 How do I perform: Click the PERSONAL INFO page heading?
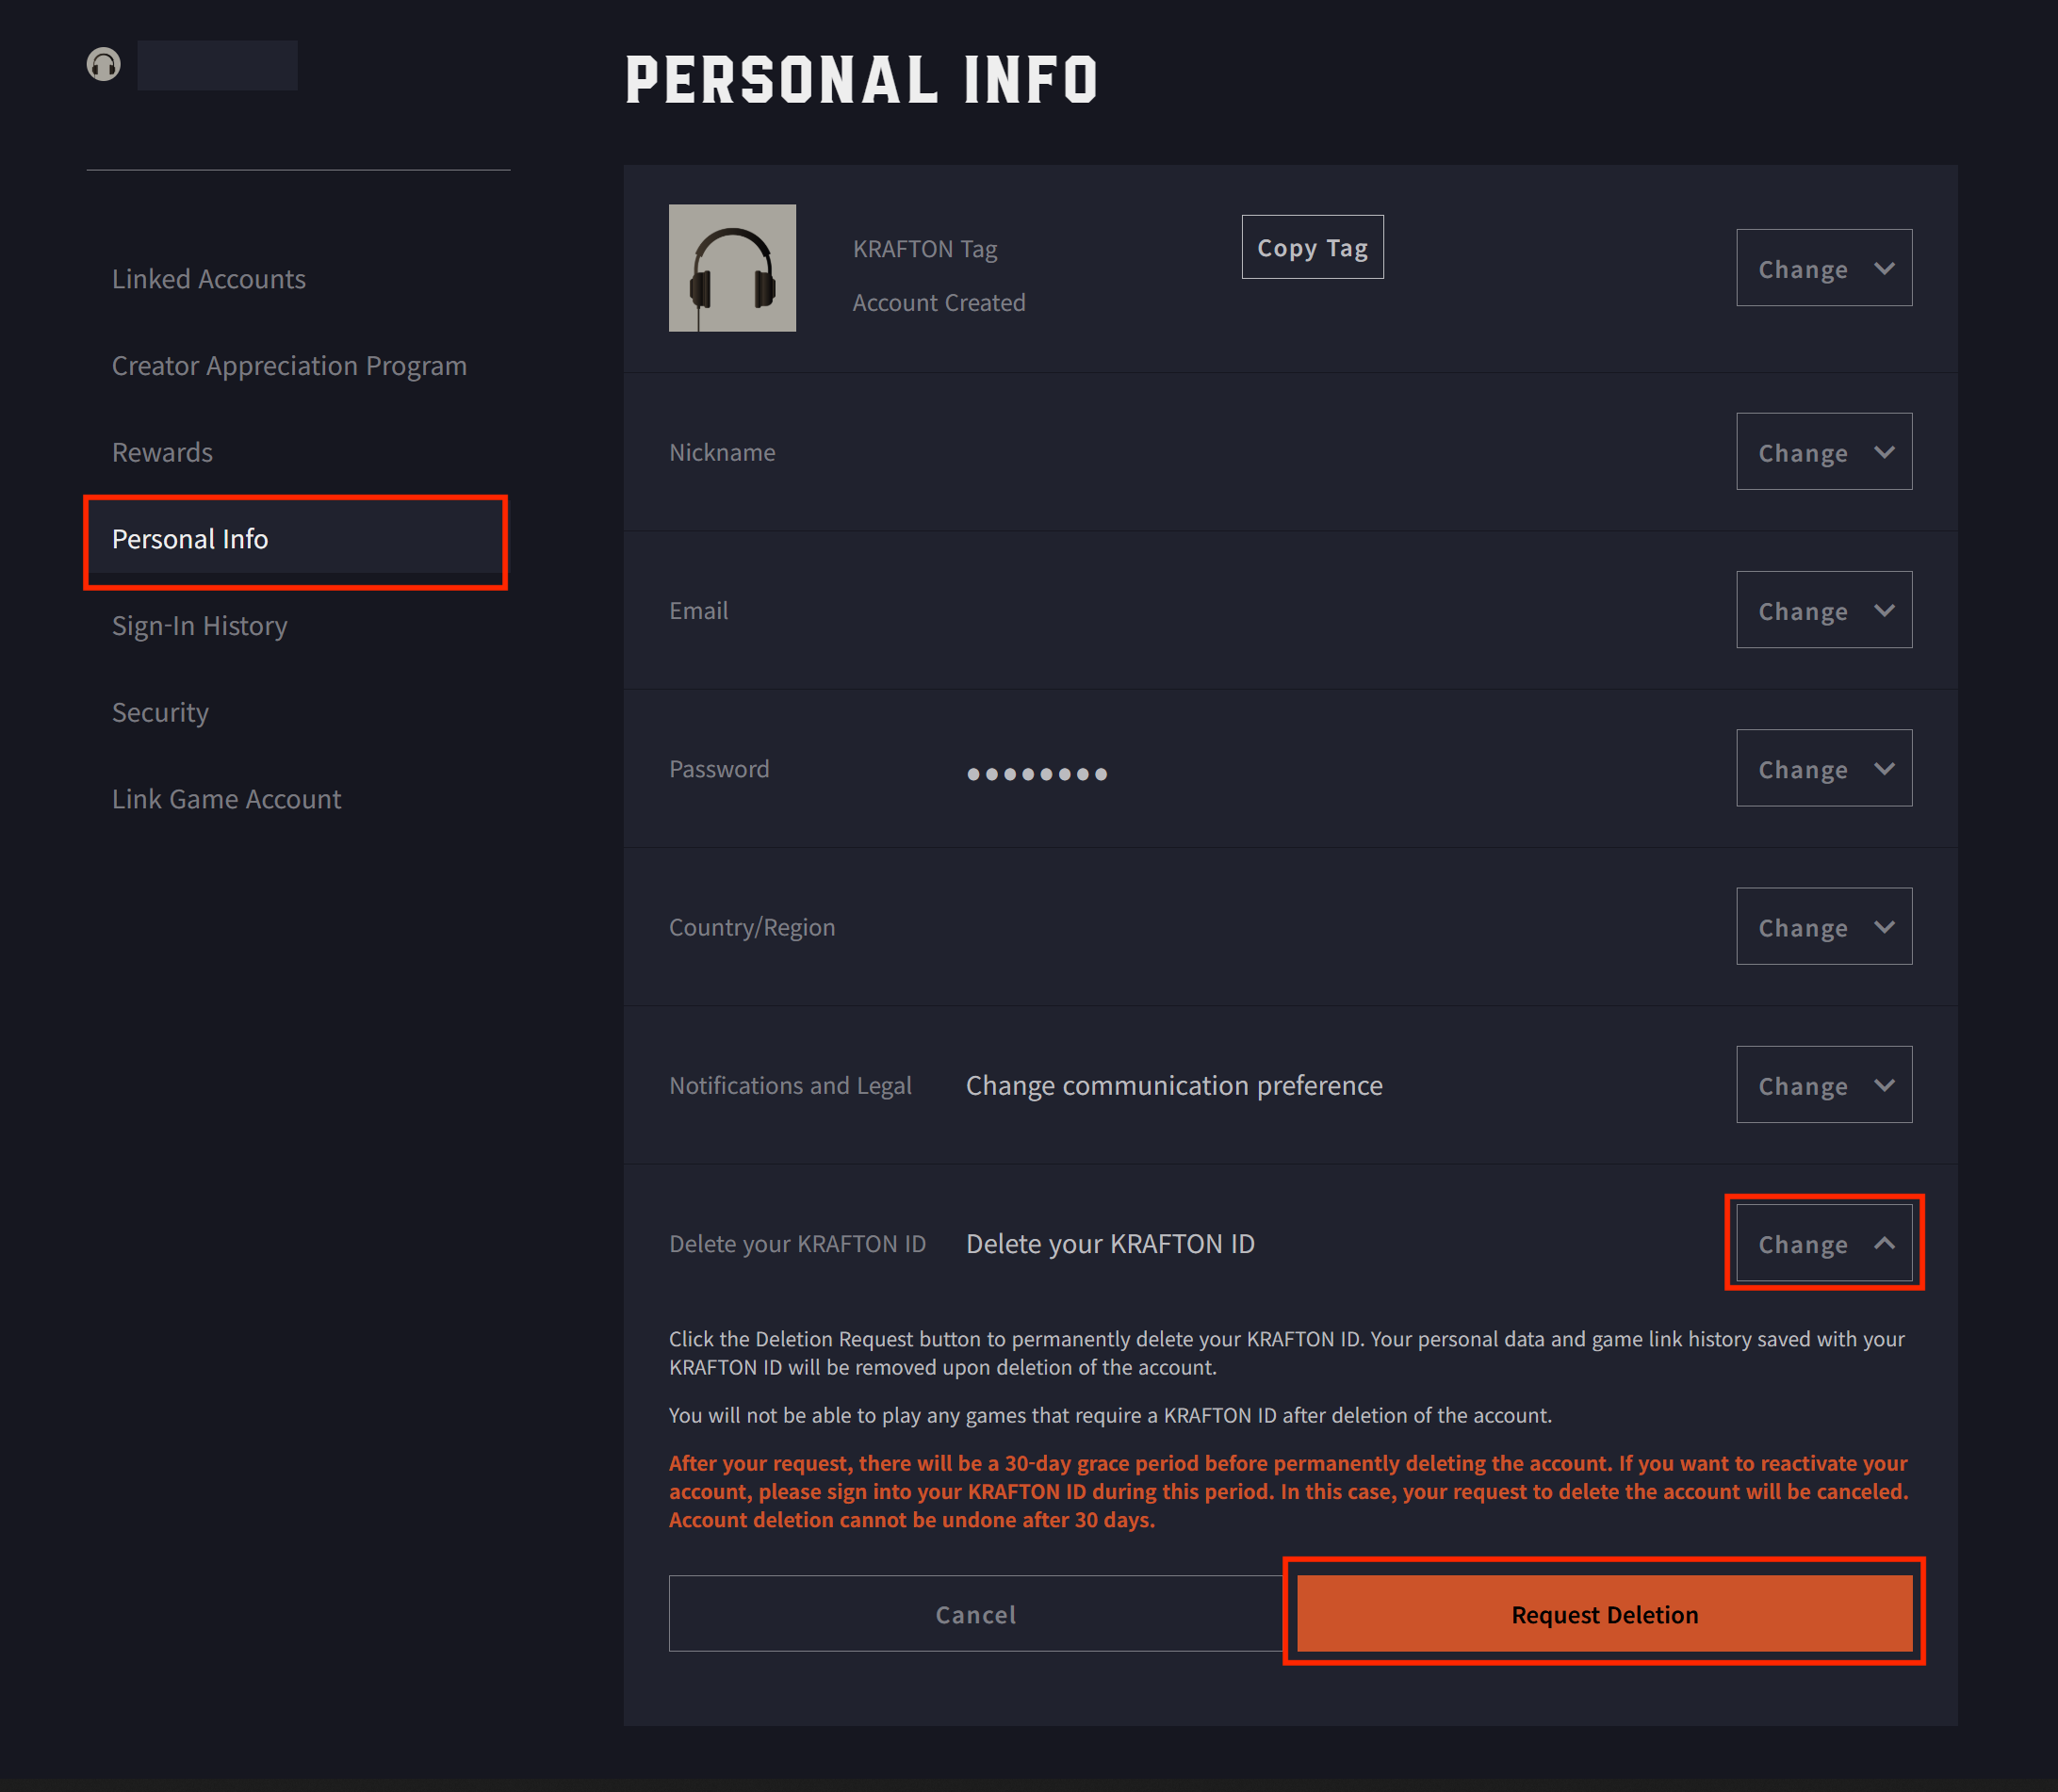coord(861,80)
